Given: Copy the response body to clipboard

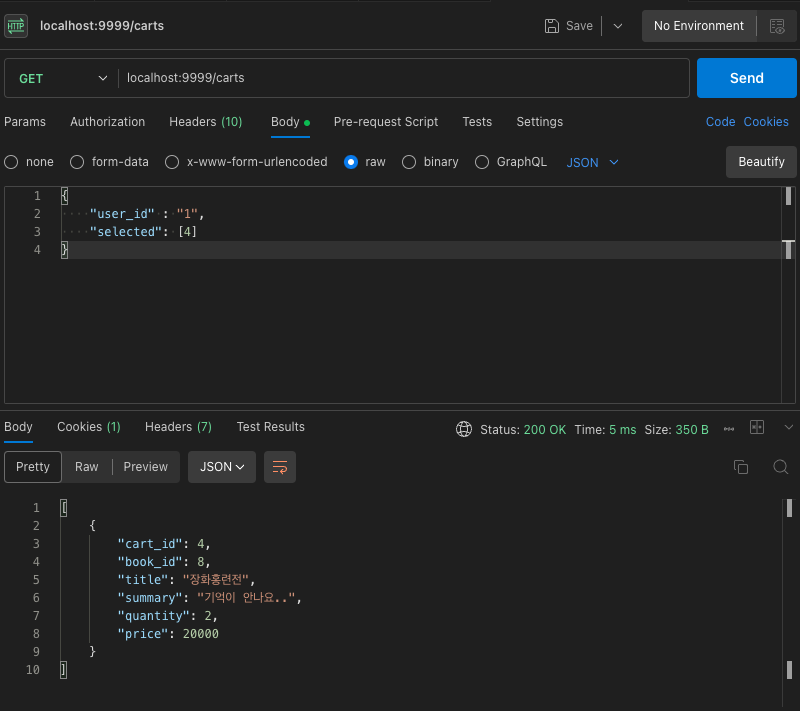Looking at the screenshot, I should click(741, 467).
